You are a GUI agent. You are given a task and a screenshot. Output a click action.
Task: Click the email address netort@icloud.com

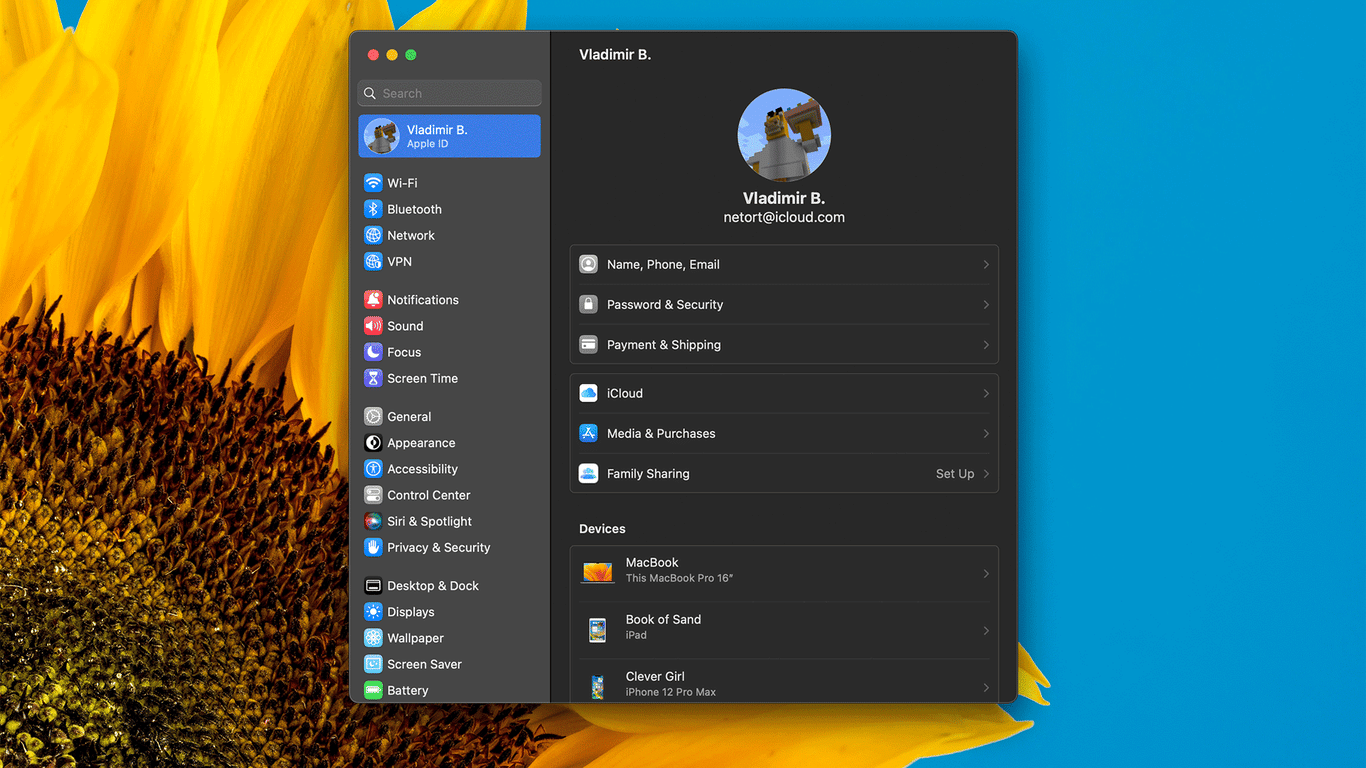coord(784,217)
